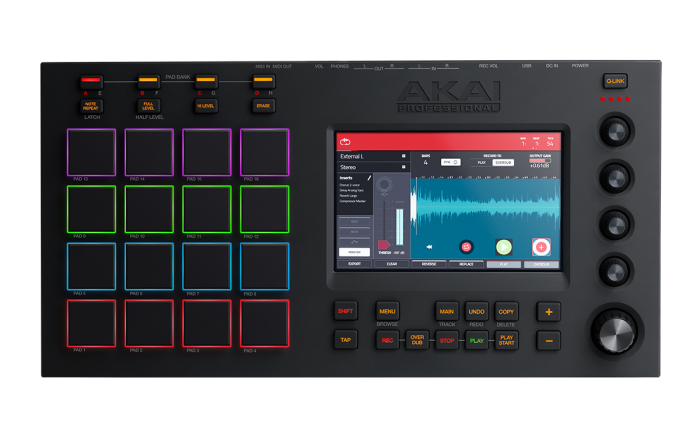Image resolution: width=700 pixels, height=438 pixels.
Task: Tap Export at screen bottom
Action: coord(354,264)
